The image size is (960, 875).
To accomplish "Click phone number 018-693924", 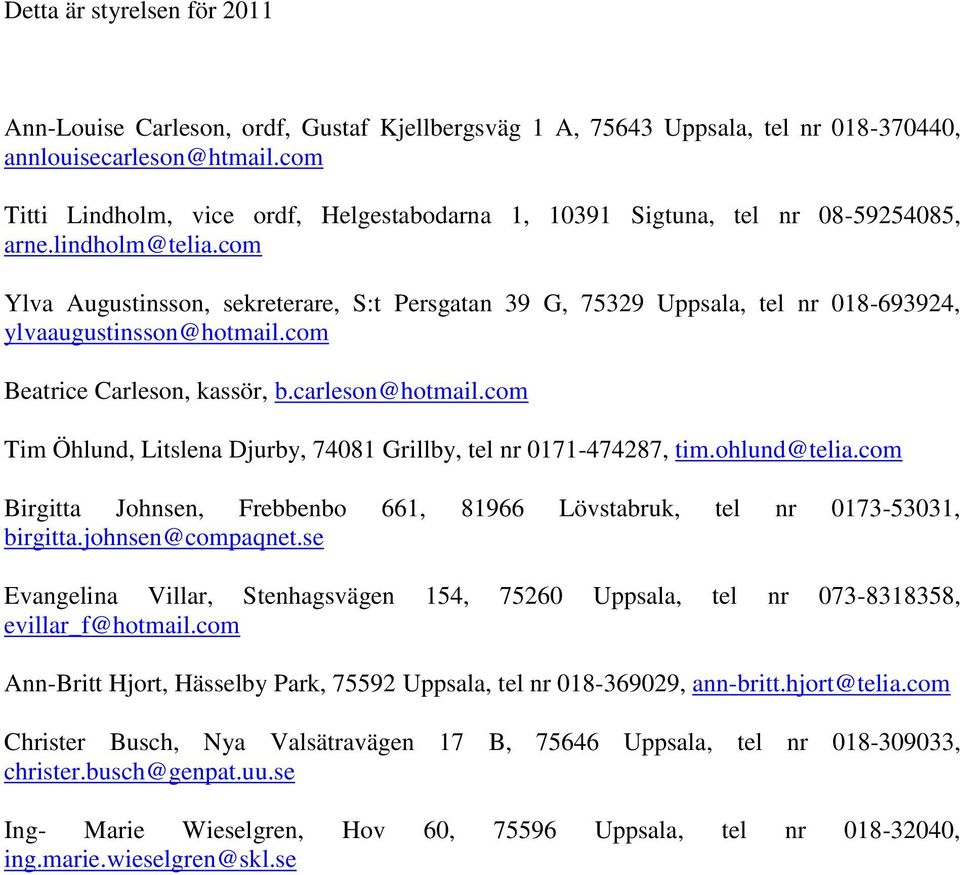I will pyautogui.click(x=895, y=304).
